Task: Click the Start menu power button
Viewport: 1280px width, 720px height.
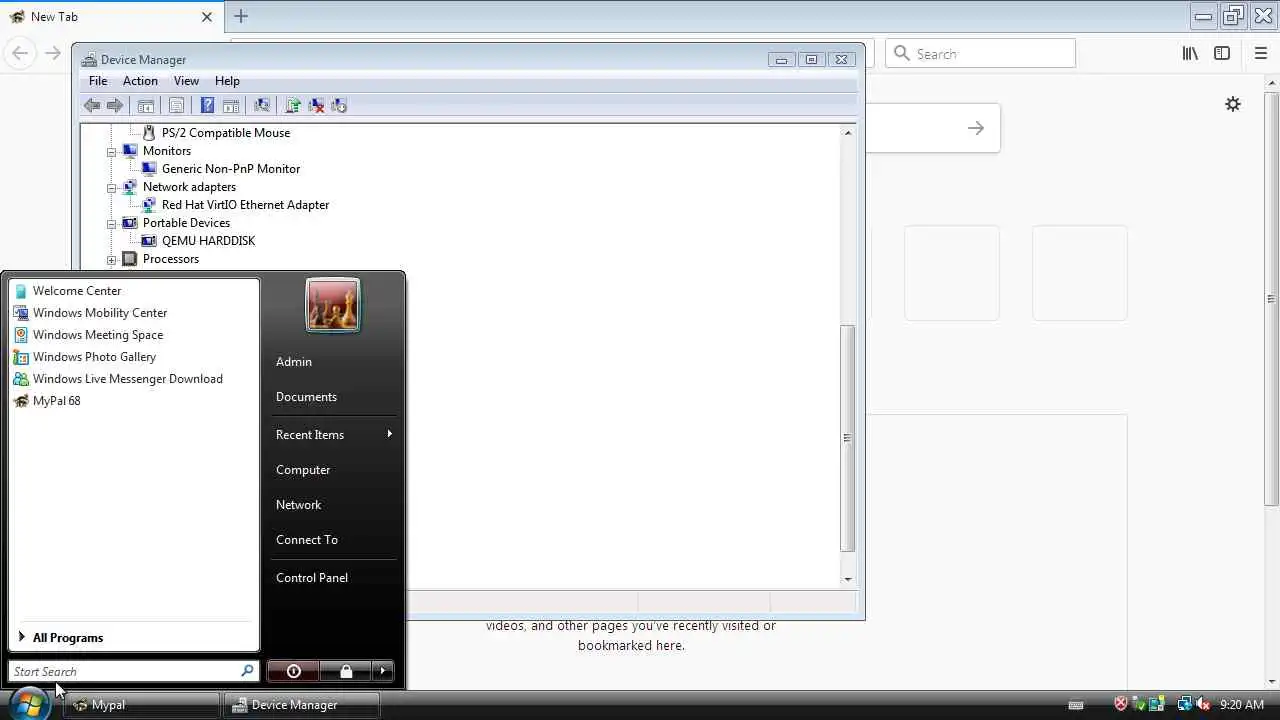Action: (294, 671)
